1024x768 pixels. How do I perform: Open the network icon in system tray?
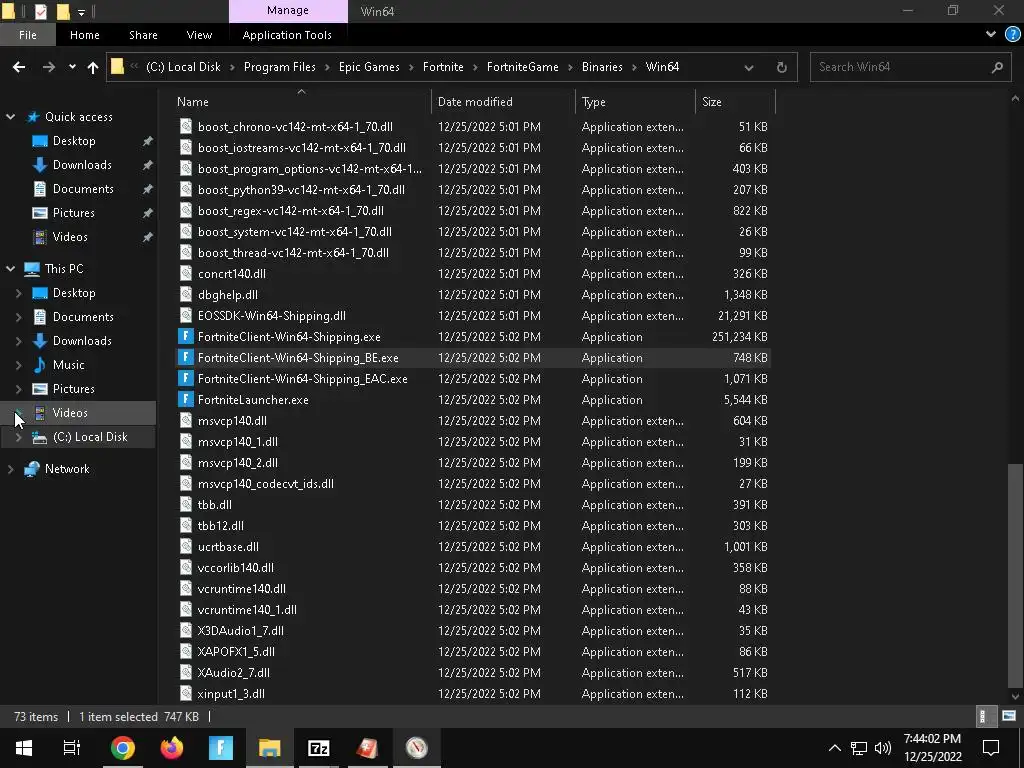point(859,748)
